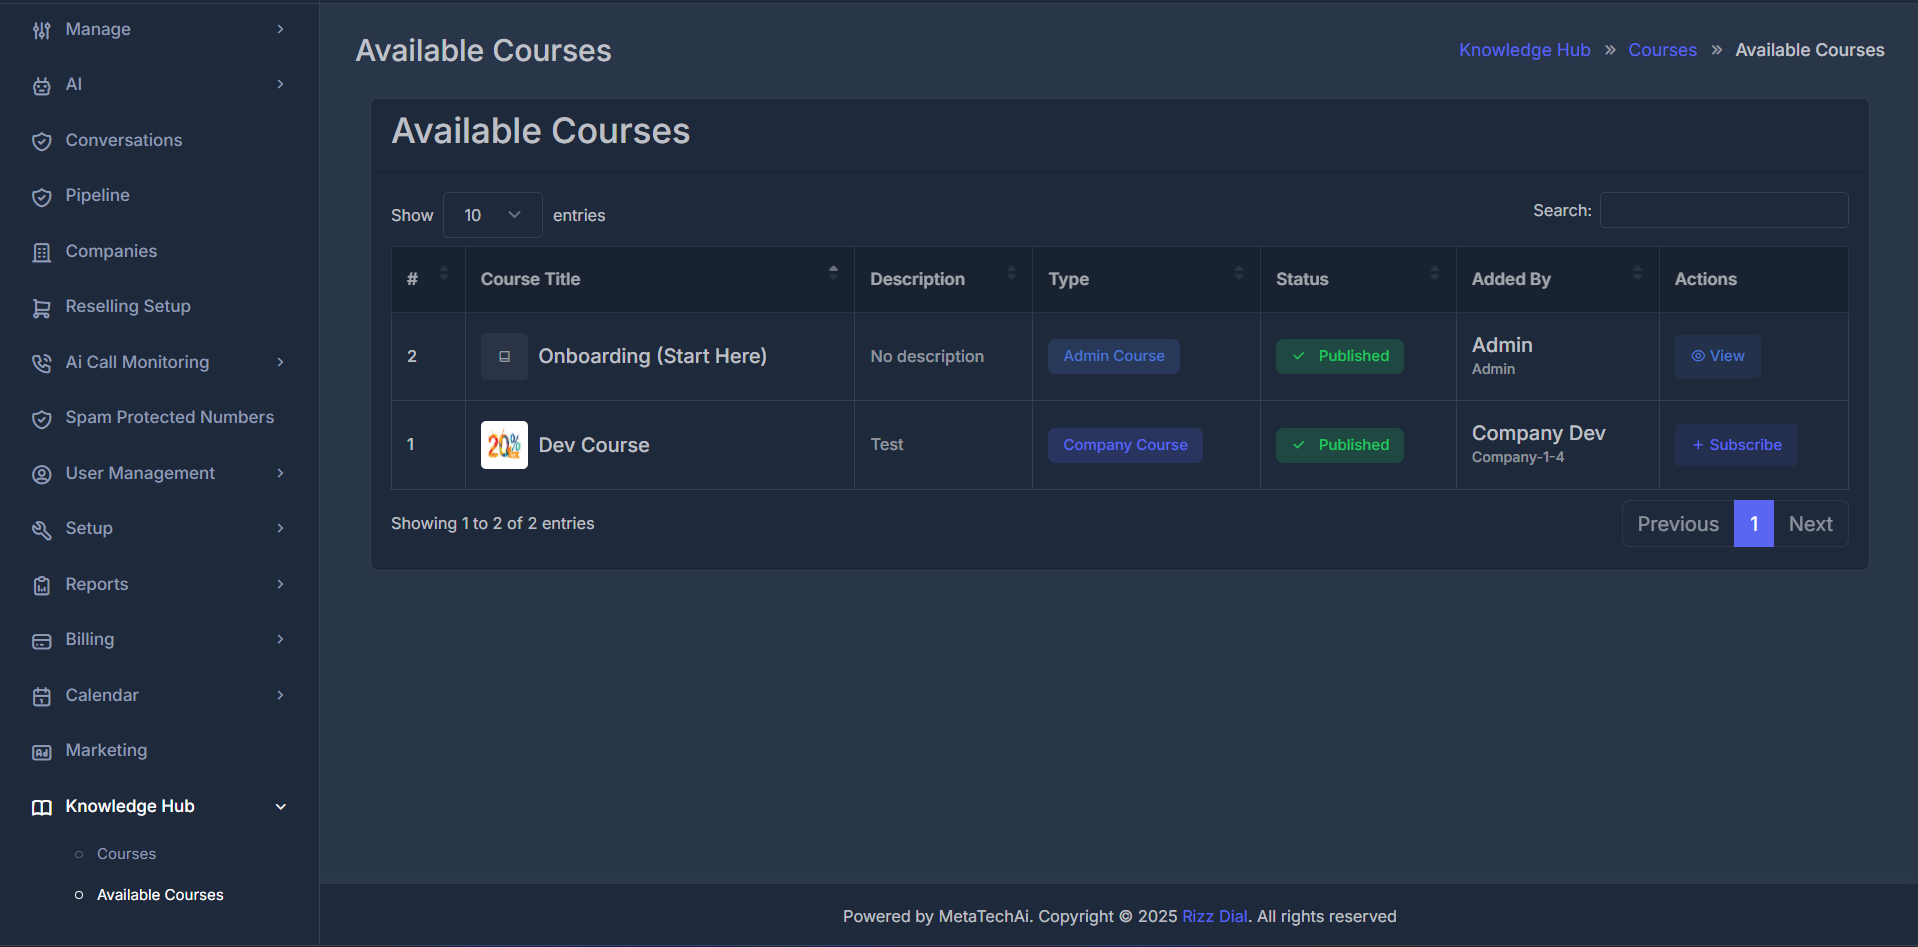The width and height of the screenshot is (1918, 947).
Task: Subscribe to the Dev Course
Action: coord(1736,444)
